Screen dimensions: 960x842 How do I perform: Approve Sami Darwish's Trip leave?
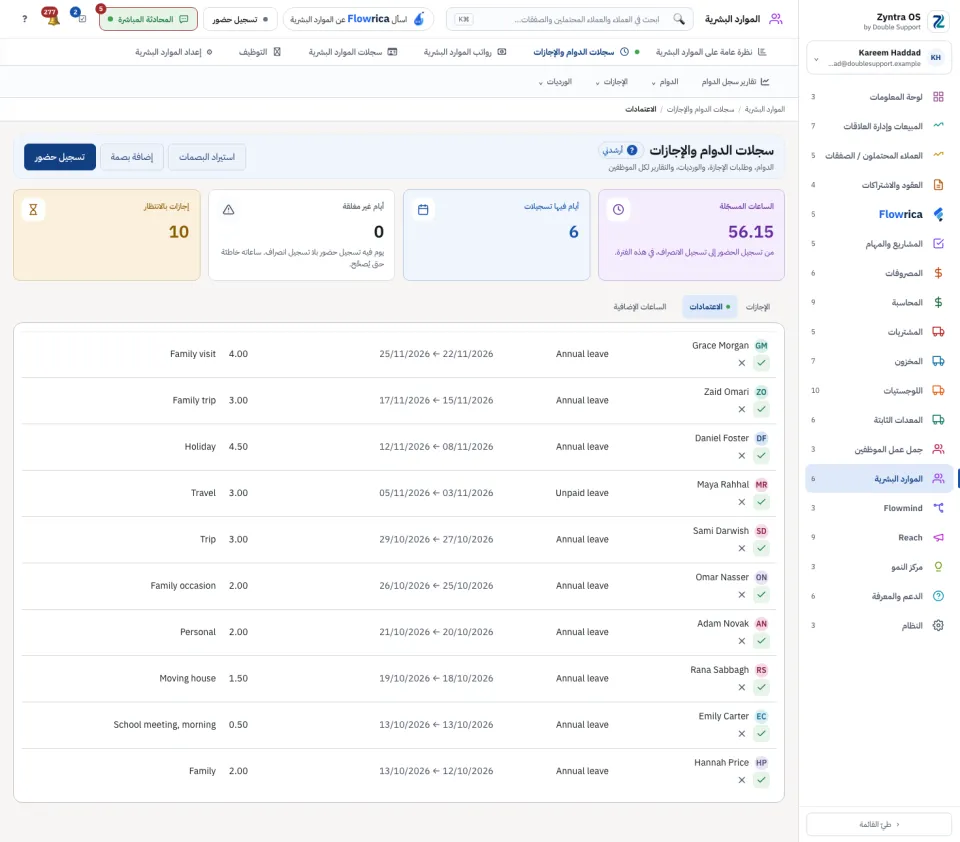[x=761, y=549]
